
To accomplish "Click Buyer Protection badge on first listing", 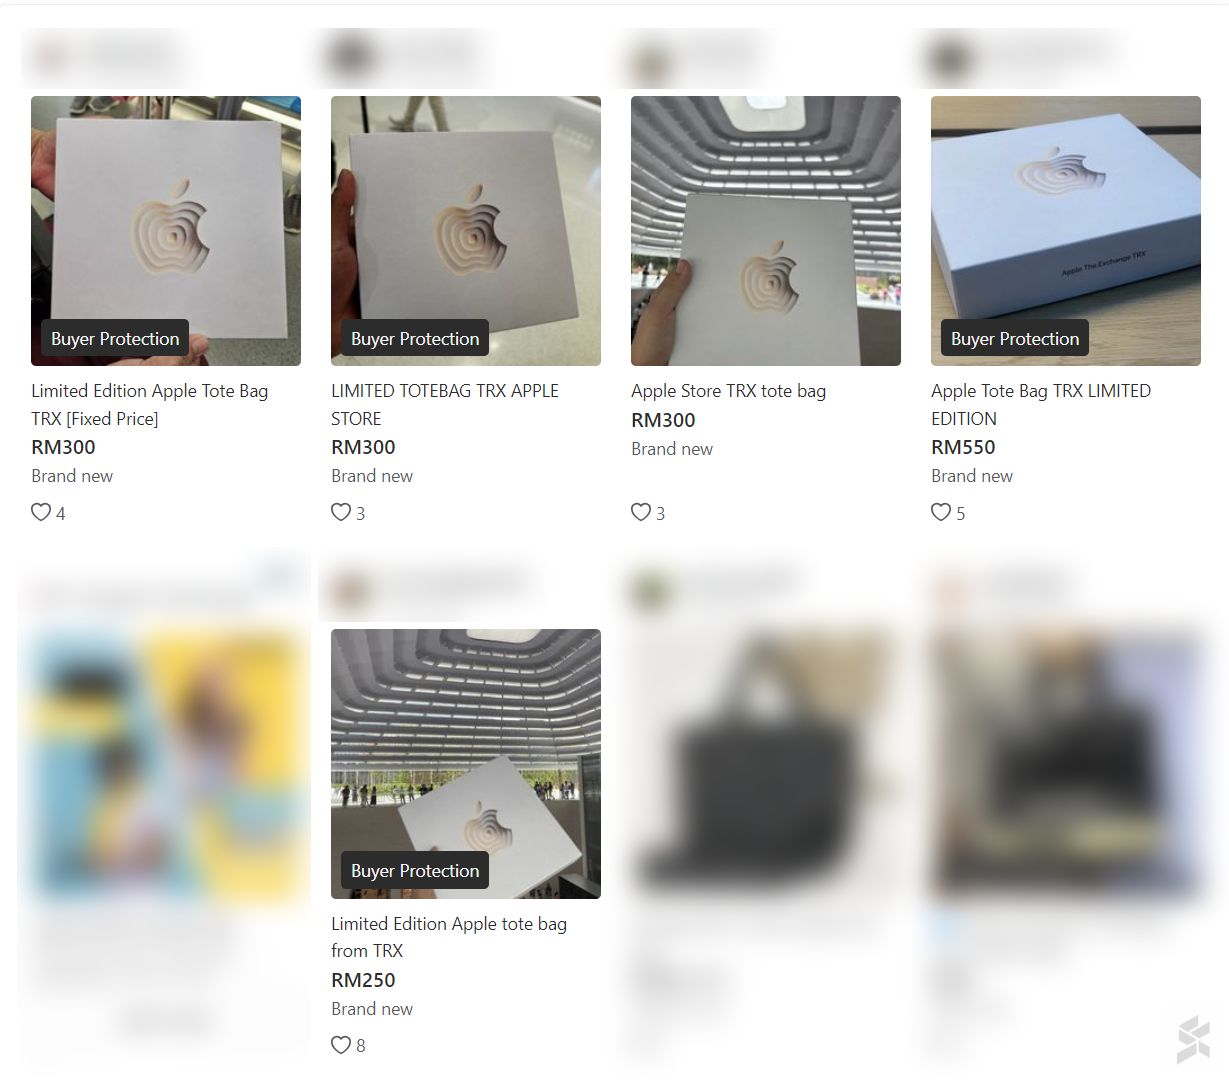I will (x=115, y=338).
